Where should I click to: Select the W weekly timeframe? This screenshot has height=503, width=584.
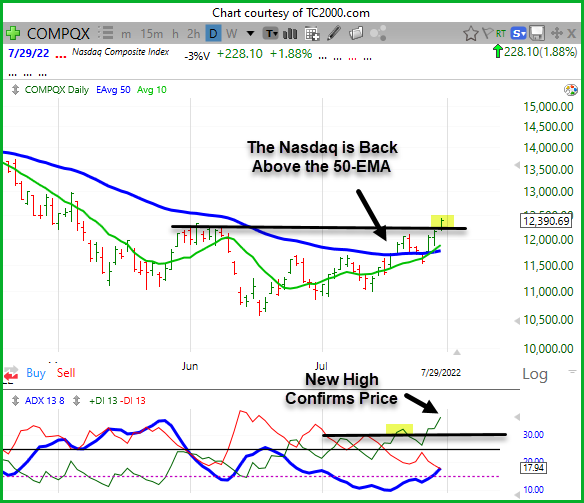pos(231,34)
